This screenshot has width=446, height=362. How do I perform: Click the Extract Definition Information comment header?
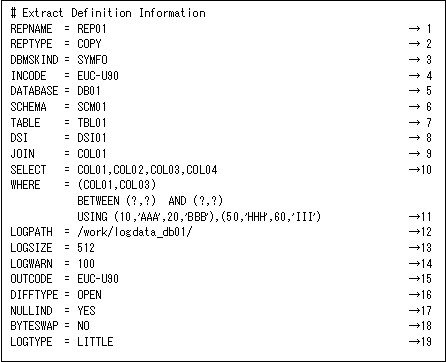pyautogui.click(x=108, y=13)
